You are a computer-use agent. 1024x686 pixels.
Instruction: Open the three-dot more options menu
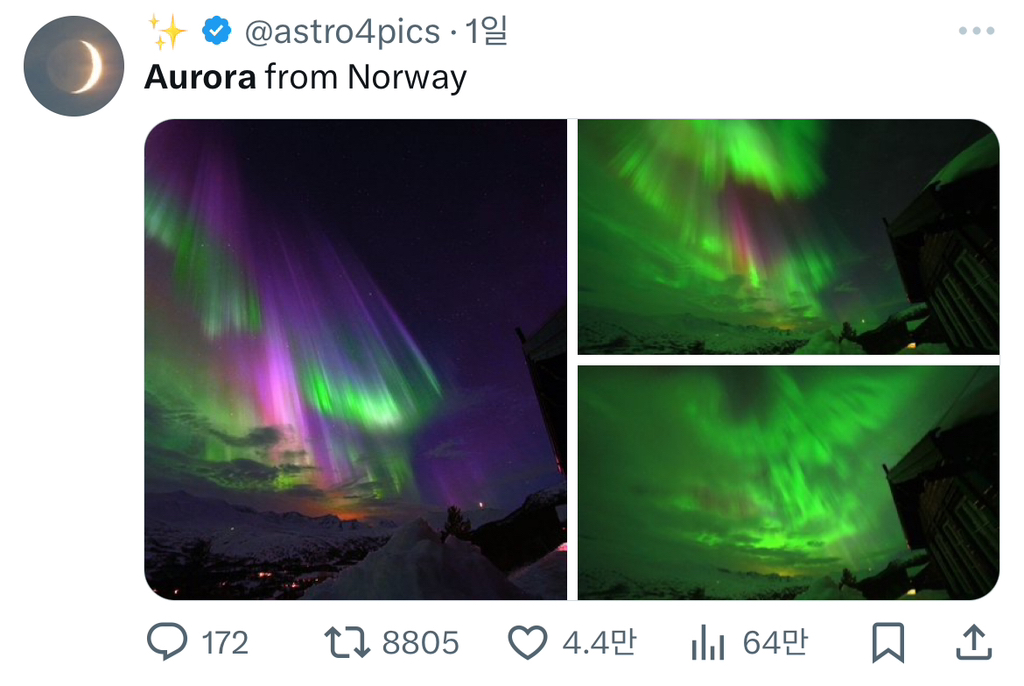coord(976,31)
